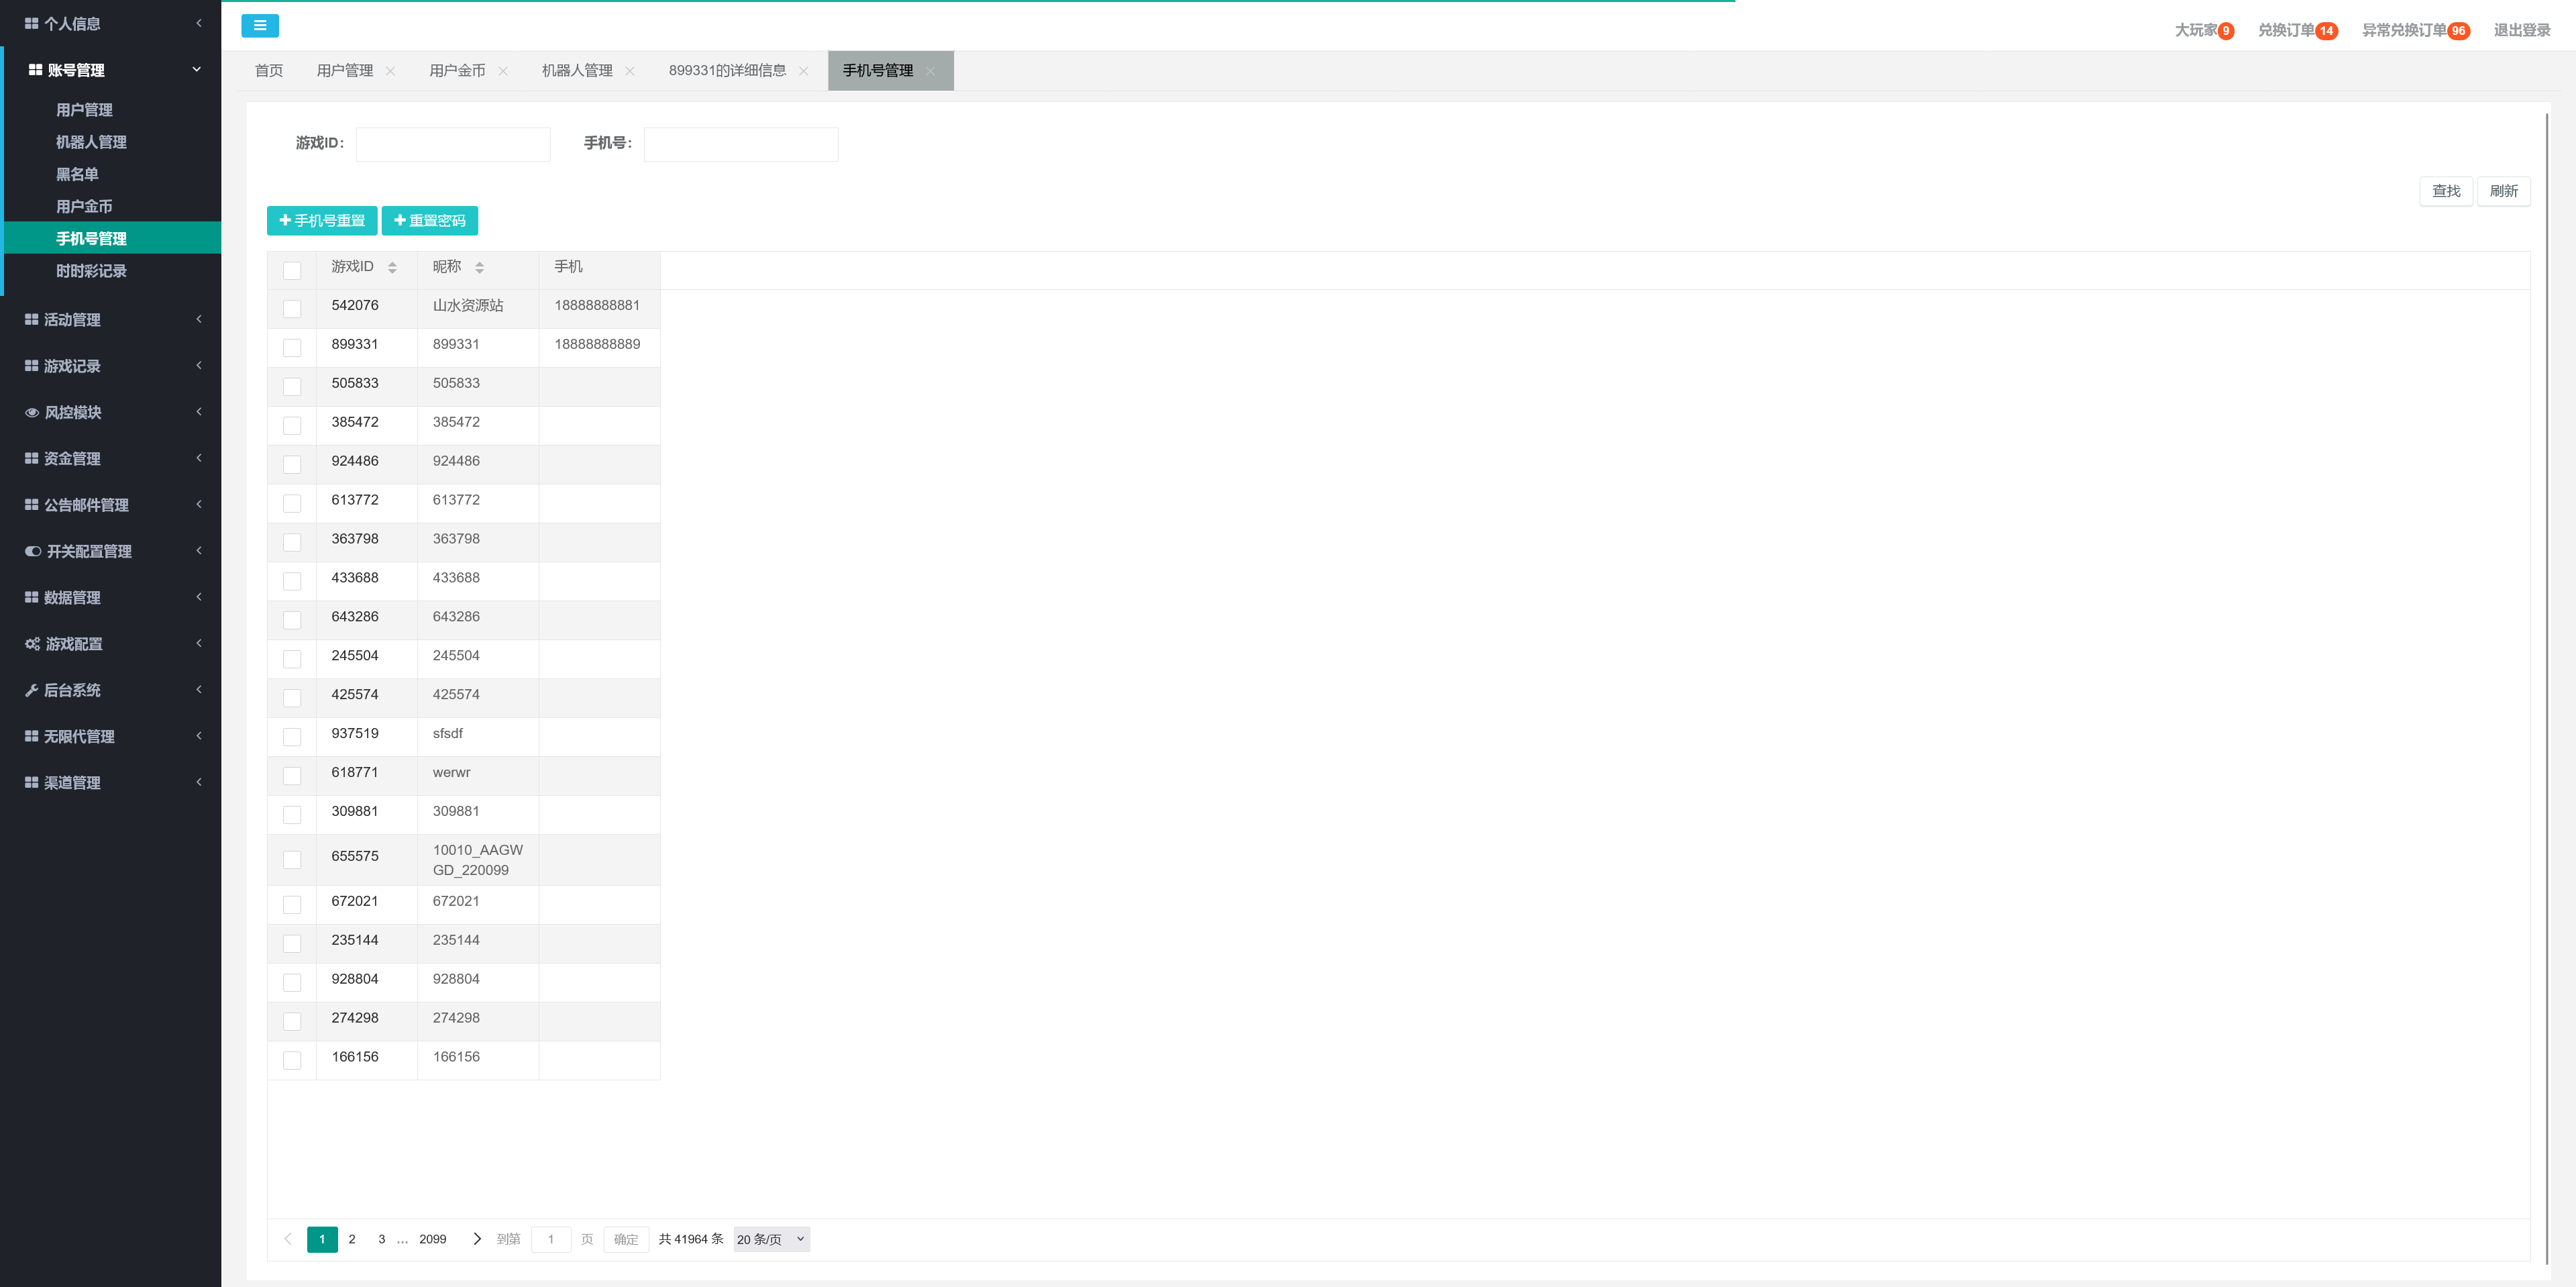Click the 开关配置管理 toggle icon
2576x1287 pixels.
click(x=33, y=551)
